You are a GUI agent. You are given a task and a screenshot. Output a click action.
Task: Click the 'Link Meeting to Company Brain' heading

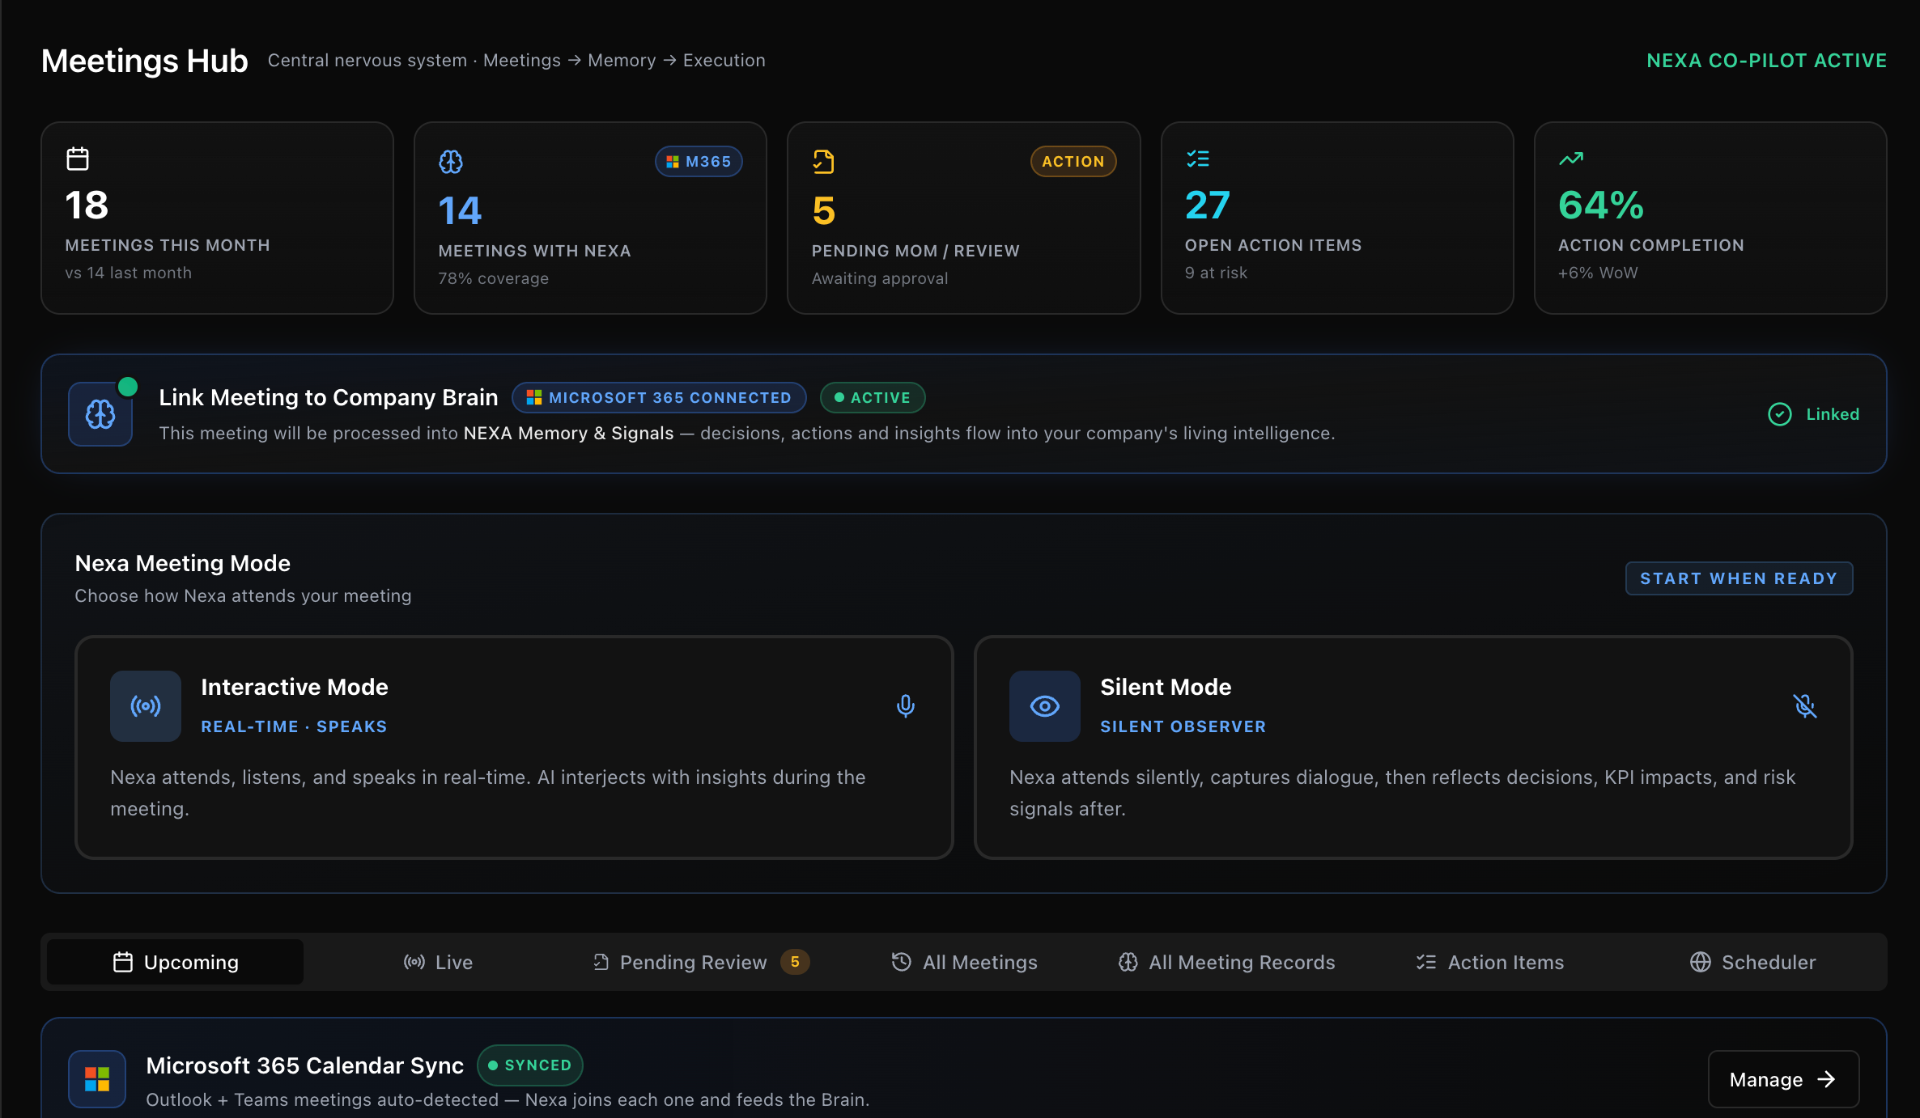328,398
